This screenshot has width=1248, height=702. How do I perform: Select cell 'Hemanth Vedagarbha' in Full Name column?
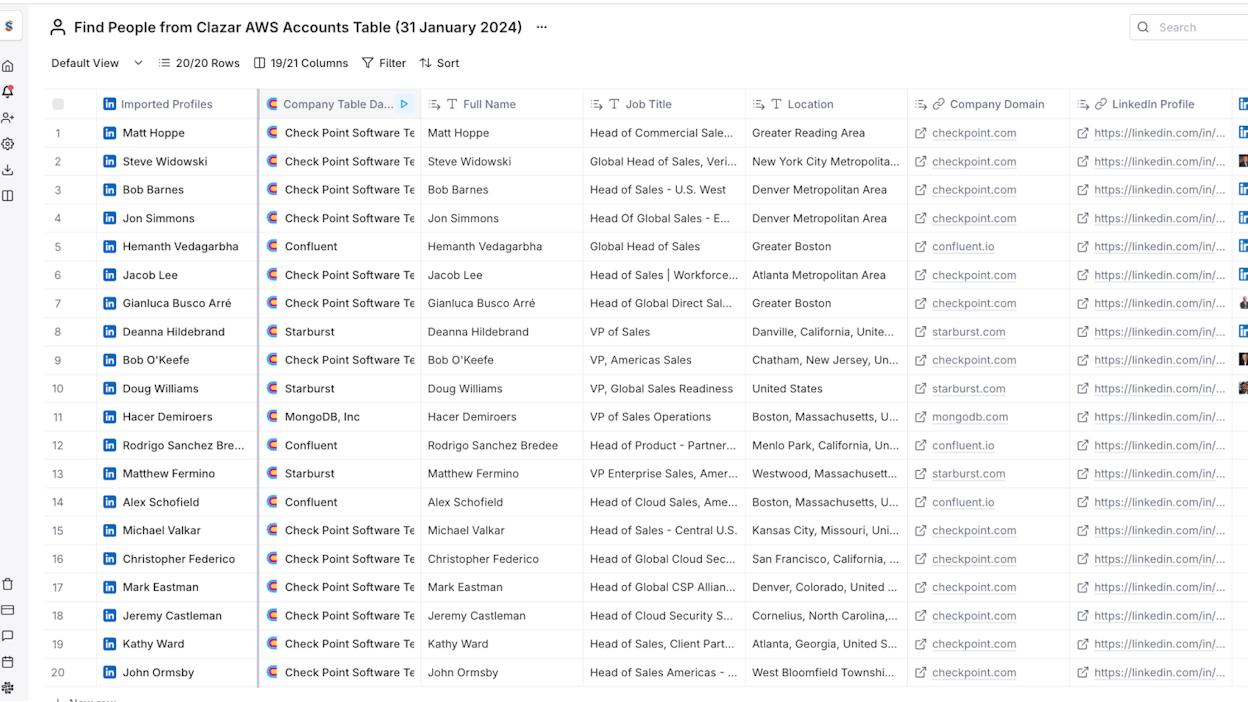pyautogui.click(x=502, y=246)
